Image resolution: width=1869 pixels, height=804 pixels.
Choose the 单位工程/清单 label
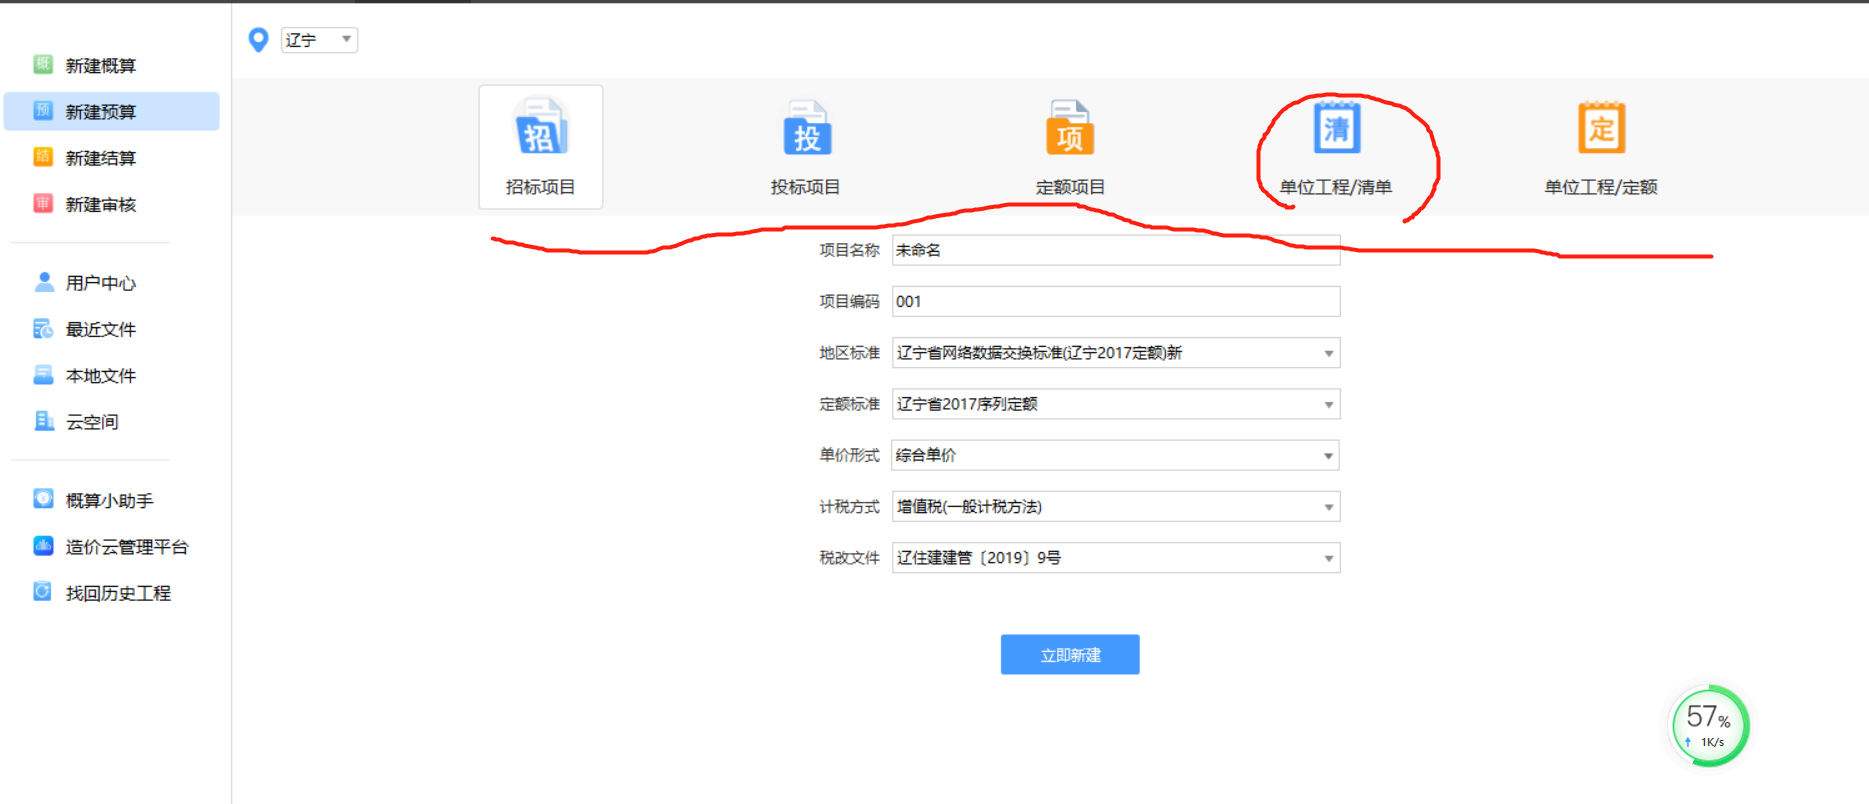point(1336,187)
